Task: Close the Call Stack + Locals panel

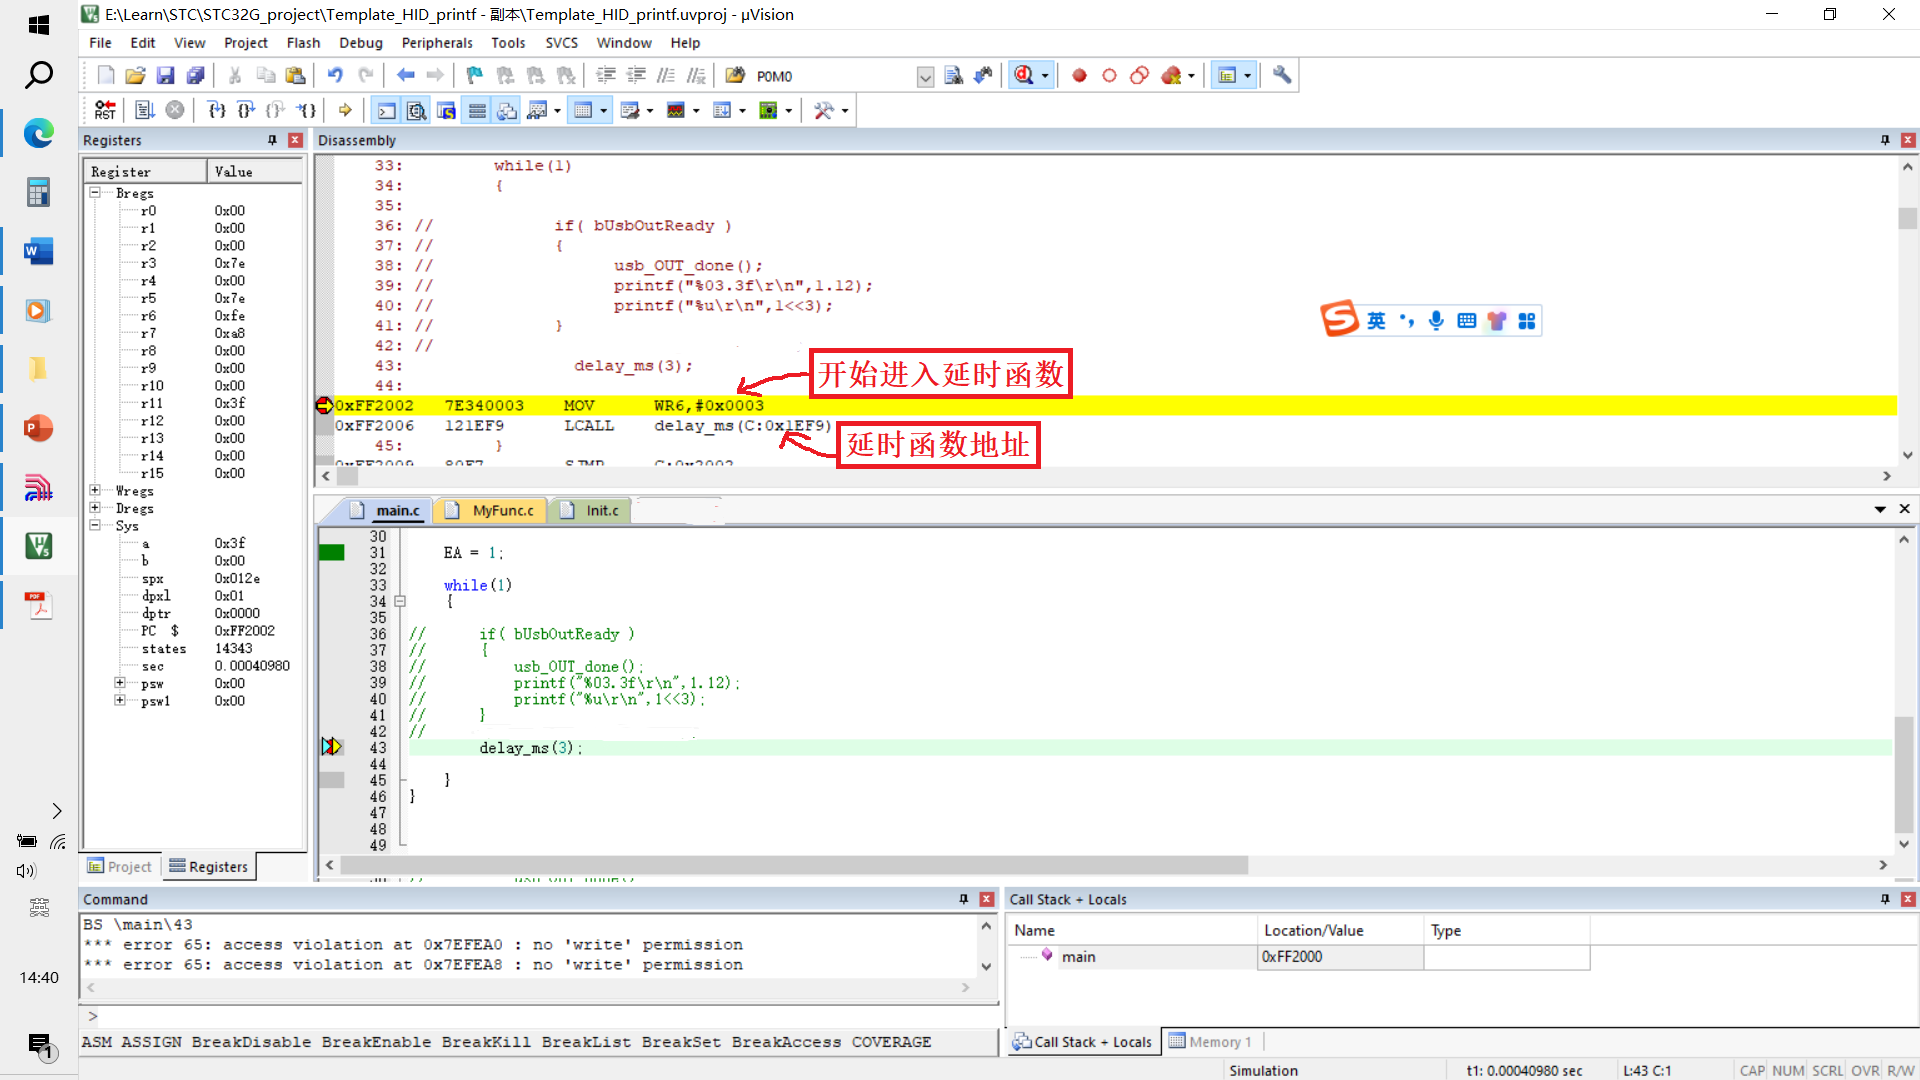Action: tap(1908, 899)
